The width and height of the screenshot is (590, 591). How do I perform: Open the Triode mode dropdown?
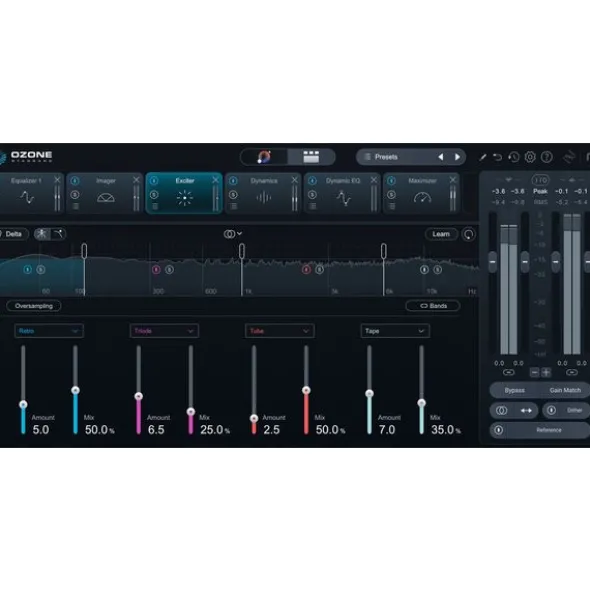(x=164, y=331)
